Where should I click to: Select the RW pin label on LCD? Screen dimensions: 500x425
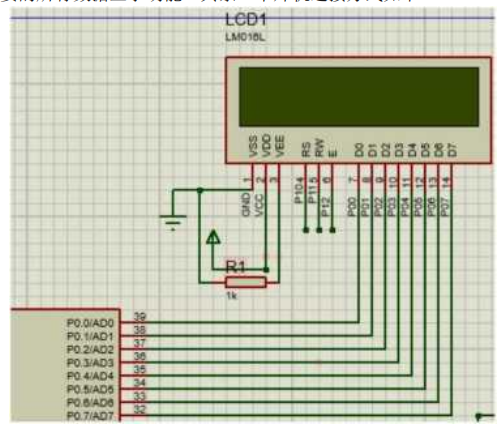[x=319, y=148]
